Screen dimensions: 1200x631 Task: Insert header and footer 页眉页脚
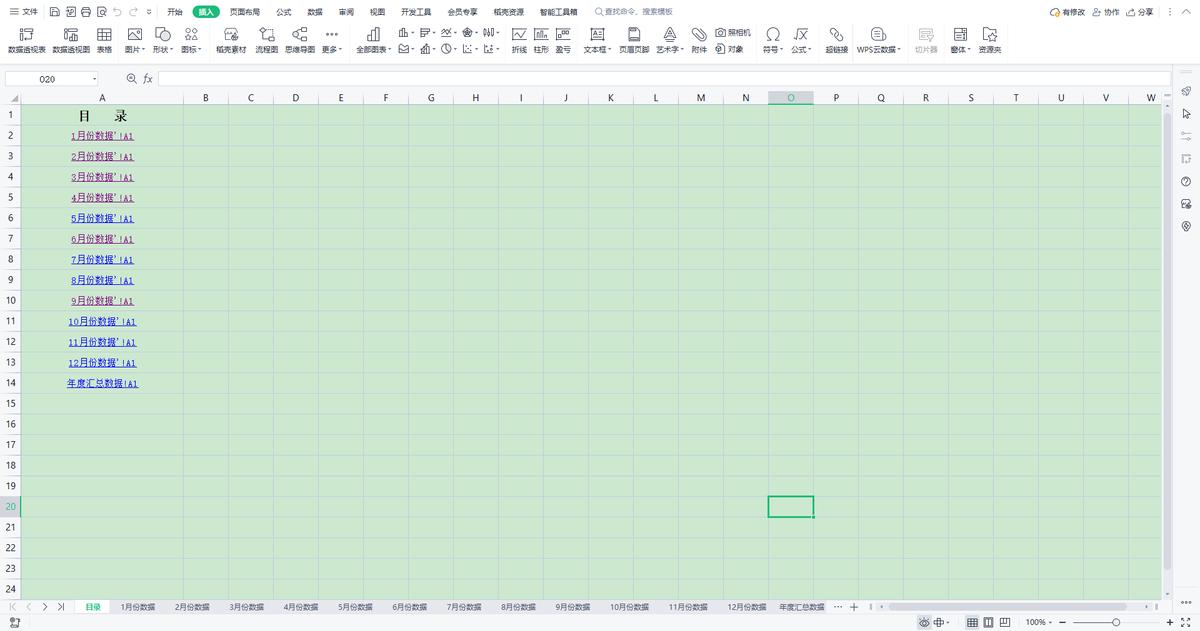click(x=633, y=40)
